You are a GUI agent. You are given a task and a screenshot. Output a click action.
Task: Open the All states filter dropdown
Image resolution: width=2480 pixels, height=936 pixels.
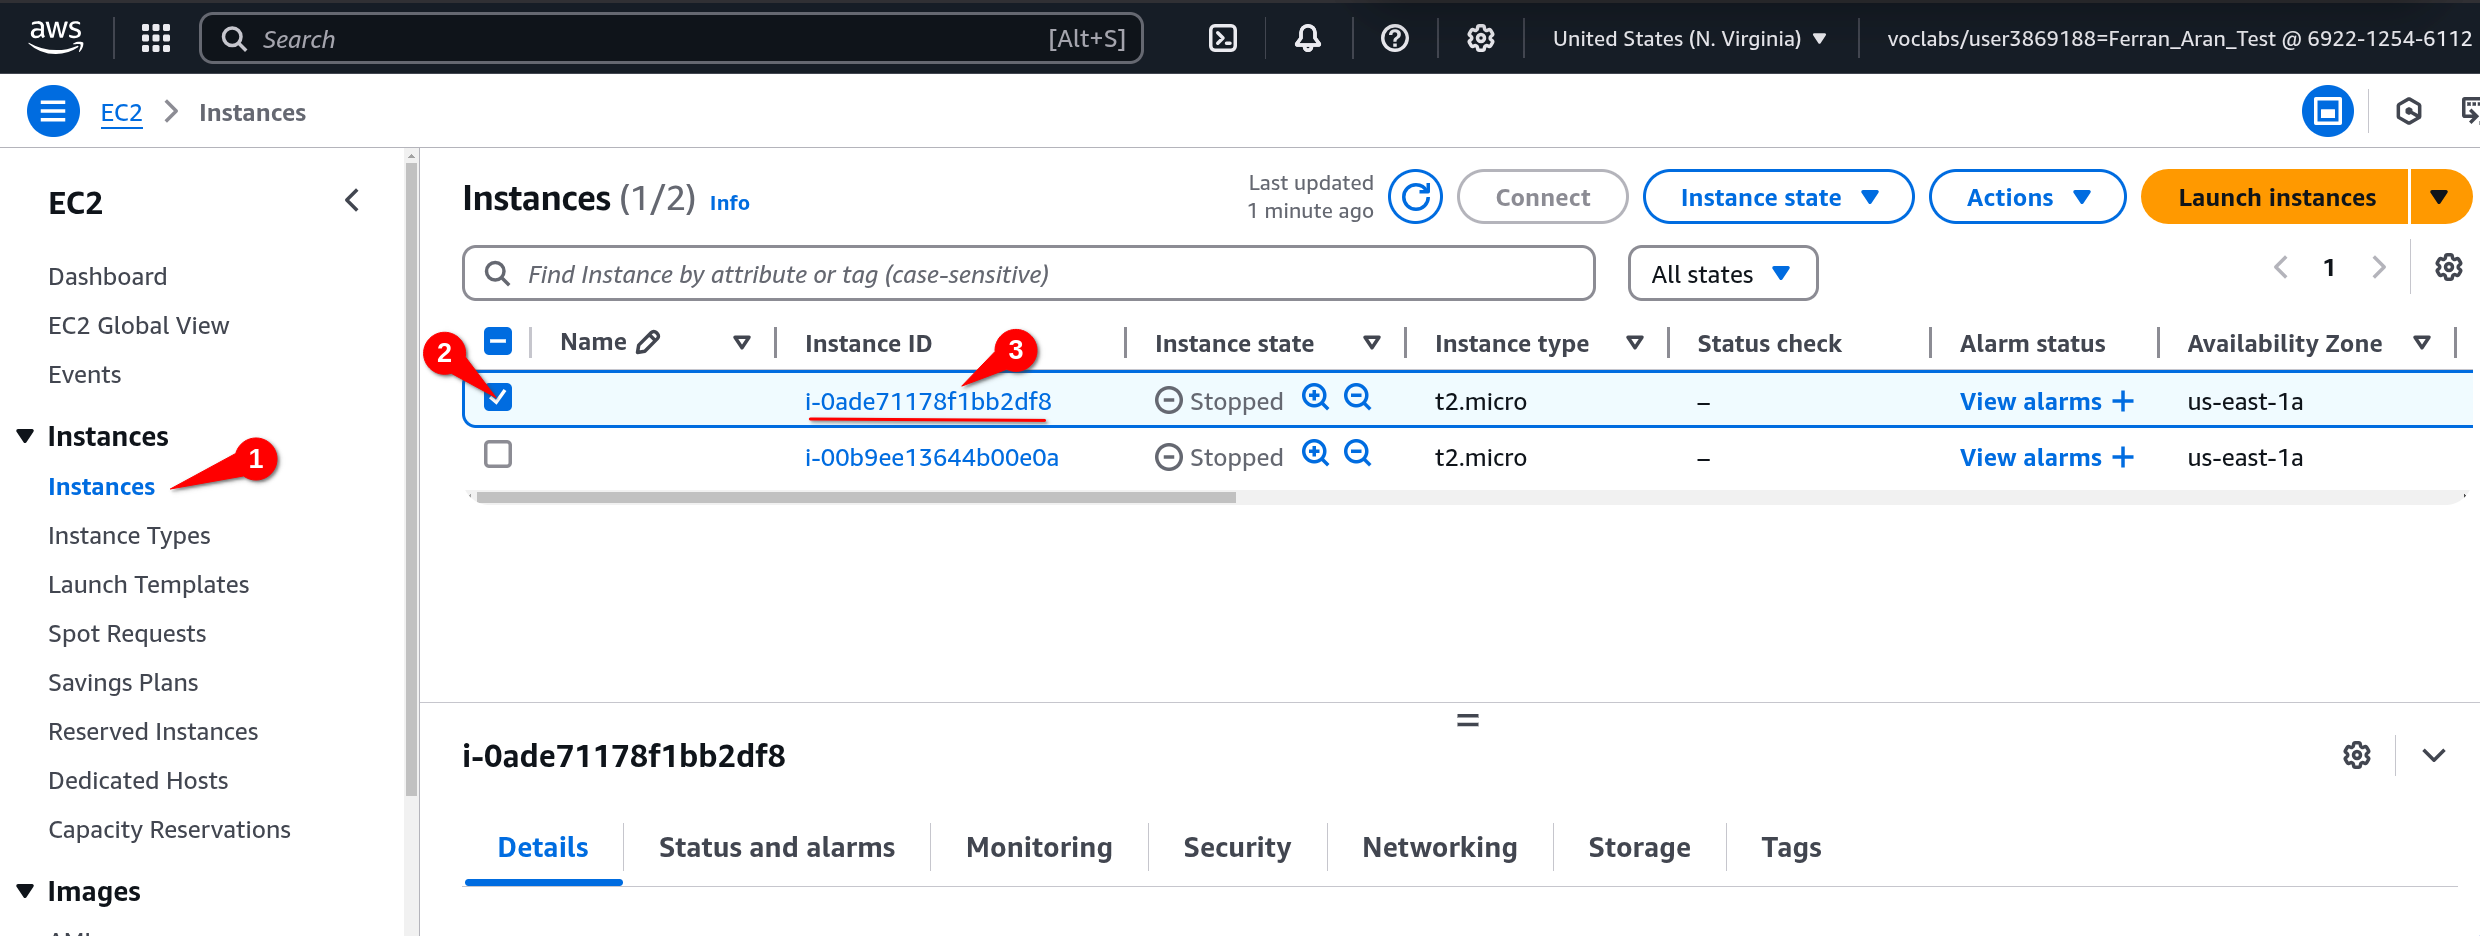click(x=1722, y=273)
